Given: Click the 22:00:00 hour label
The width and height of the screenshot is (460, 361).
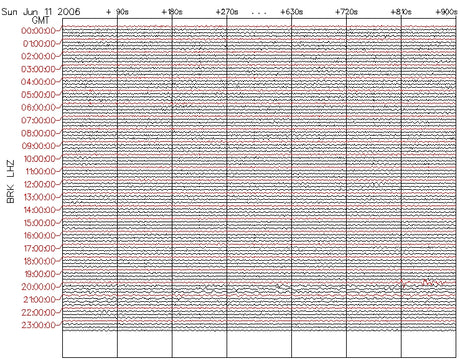Looking at the screenshot, I should 38,313.
